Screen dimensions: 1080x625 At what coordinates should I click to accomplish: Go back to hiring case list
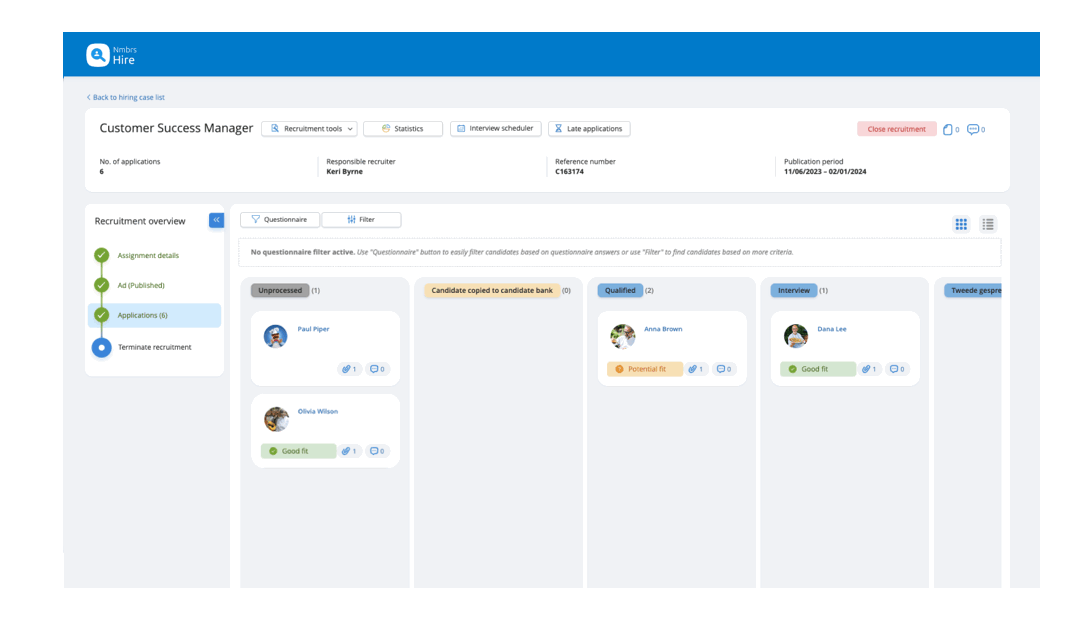(x=126, y=97)
